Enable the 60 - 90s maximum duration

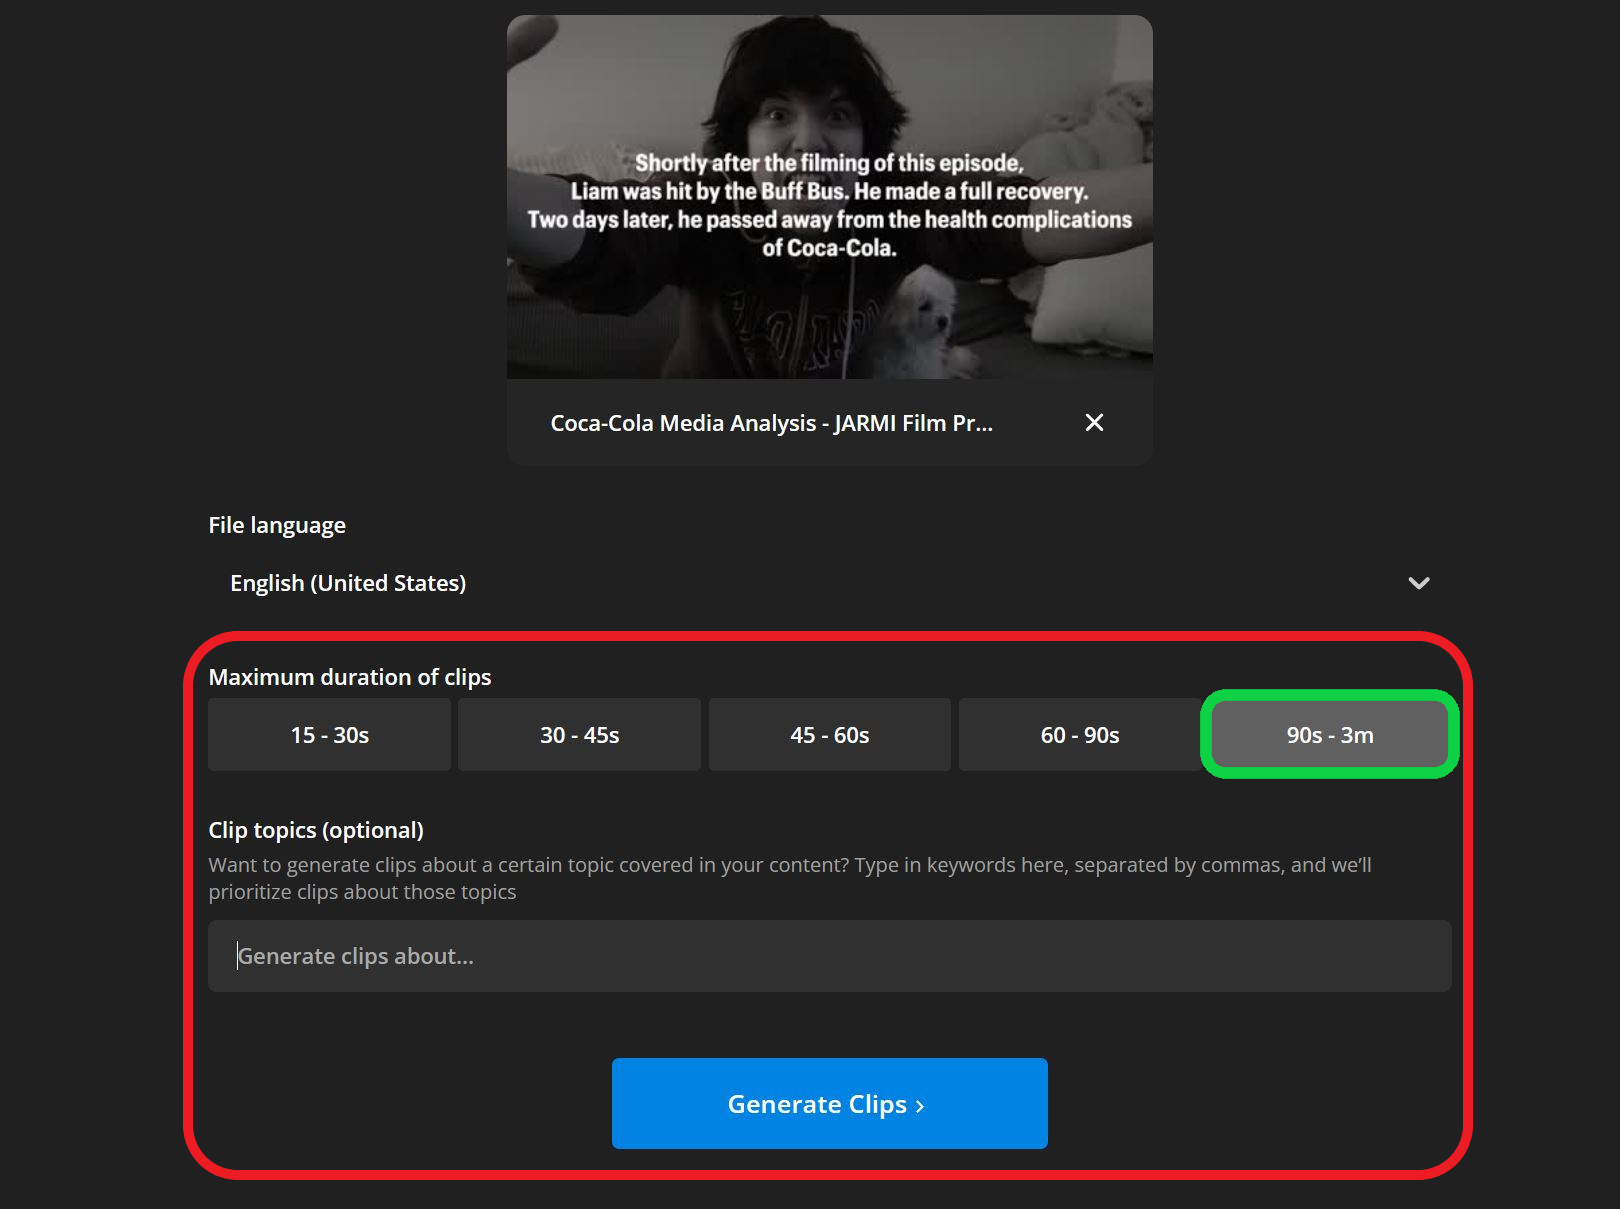tap(1079, 734)
